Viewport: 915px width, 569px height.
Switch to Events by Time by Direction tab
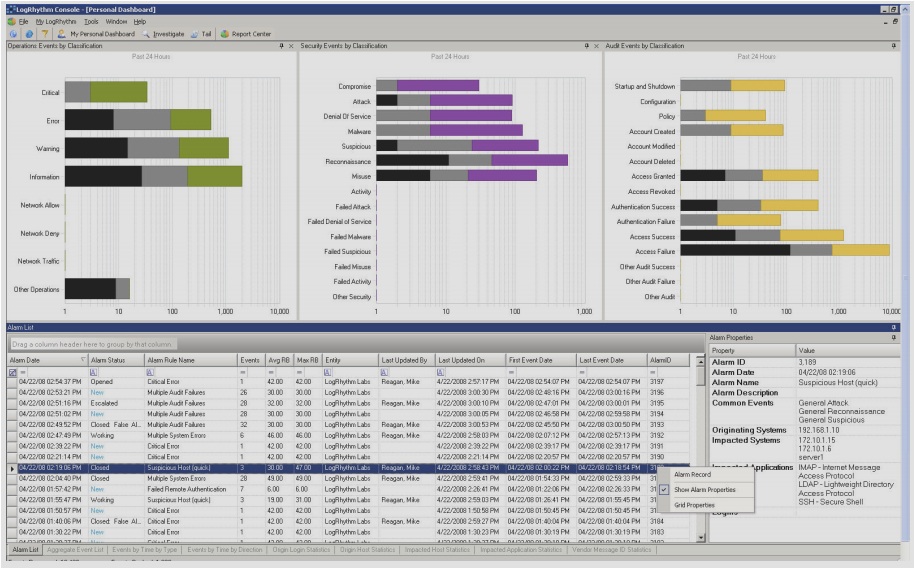coord(225,550)
